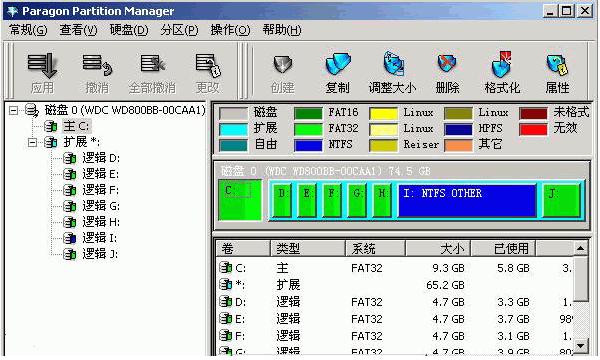Click the Copy (复制) partition icon

pyautogui.click(x=338, y=64)
